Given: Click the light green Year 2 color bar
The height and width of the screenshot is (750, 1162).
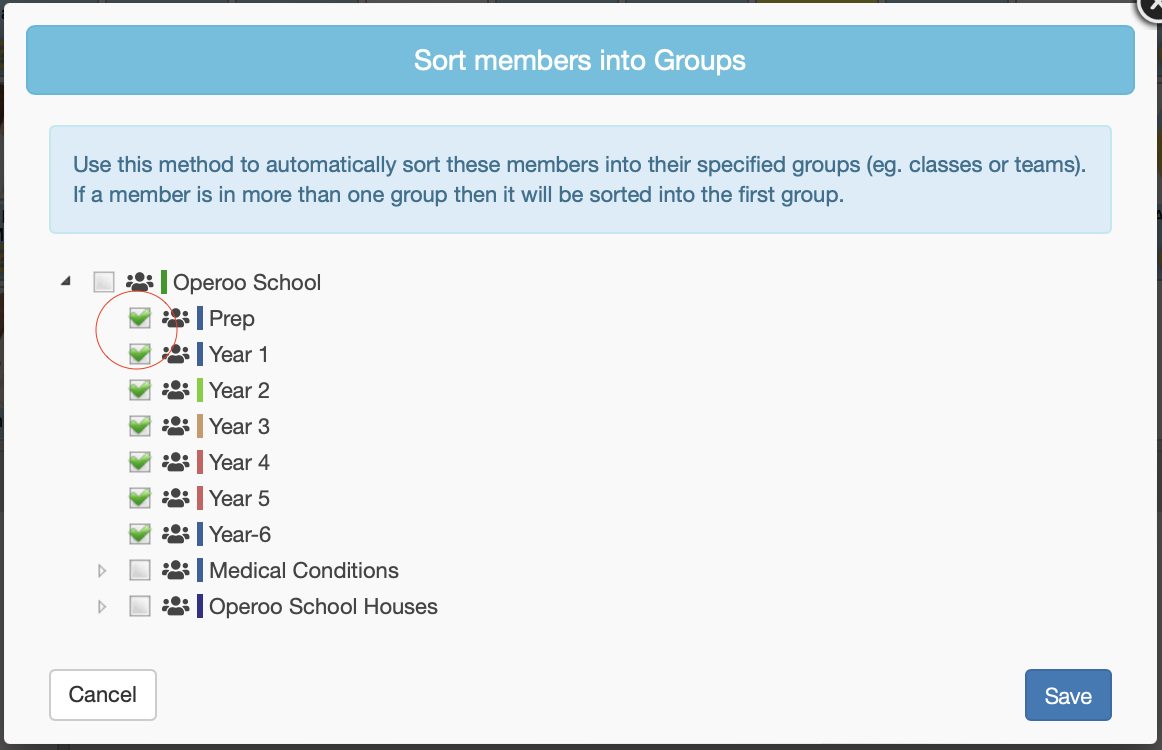Looking at the screenshot, I should pos(200,391).
